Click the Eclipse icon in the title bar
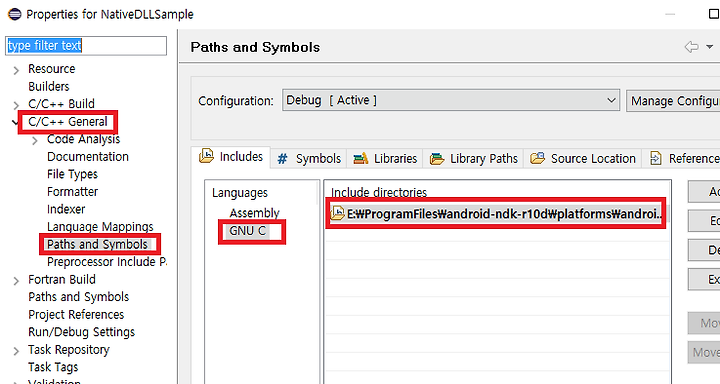Screen dimensions: 720x384 [x=15, y=14]
